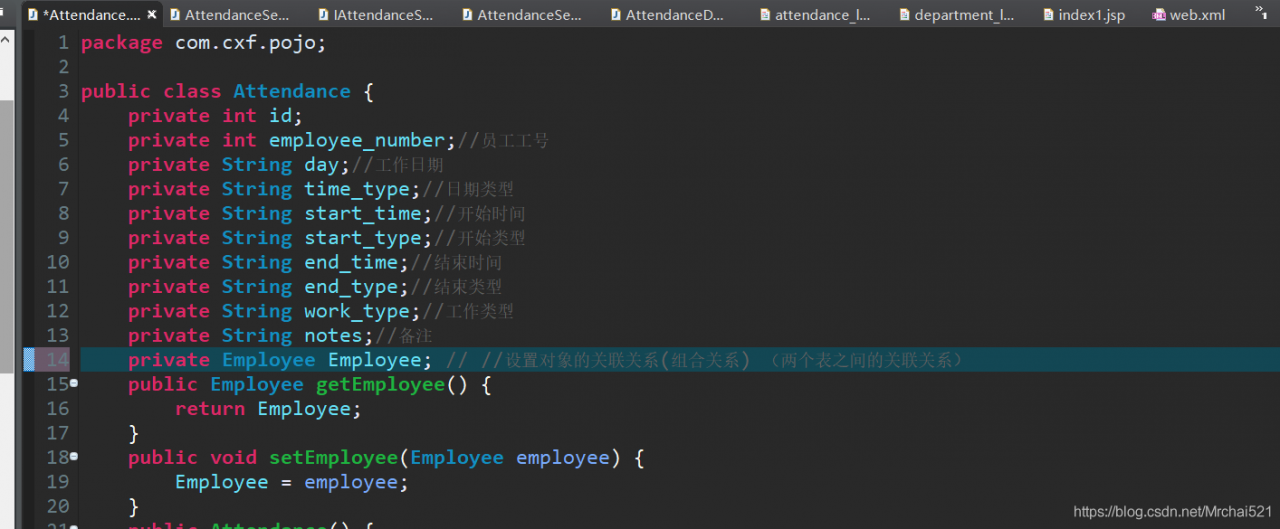The height and width of the screenshot is (529, 1280).
Task: Click the 'setEmployee' method name
Action: coord(334,458)
